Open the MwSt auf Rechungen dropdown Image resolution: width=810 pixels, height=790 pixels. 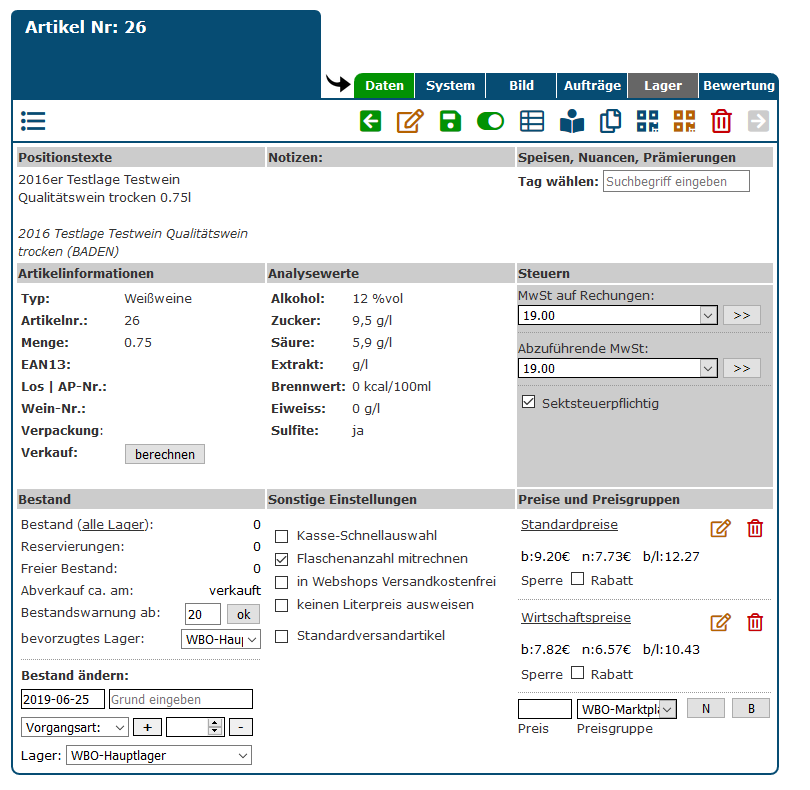(x=618, y=315)
